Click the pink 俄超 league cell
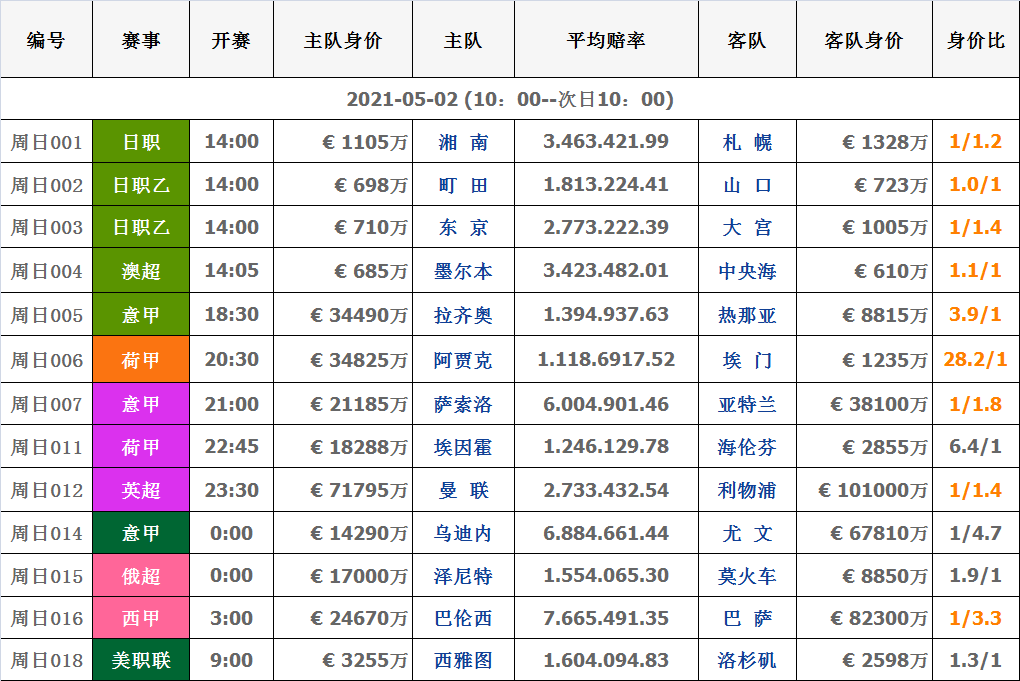The image size is (1020, 681). pos(141,576)
